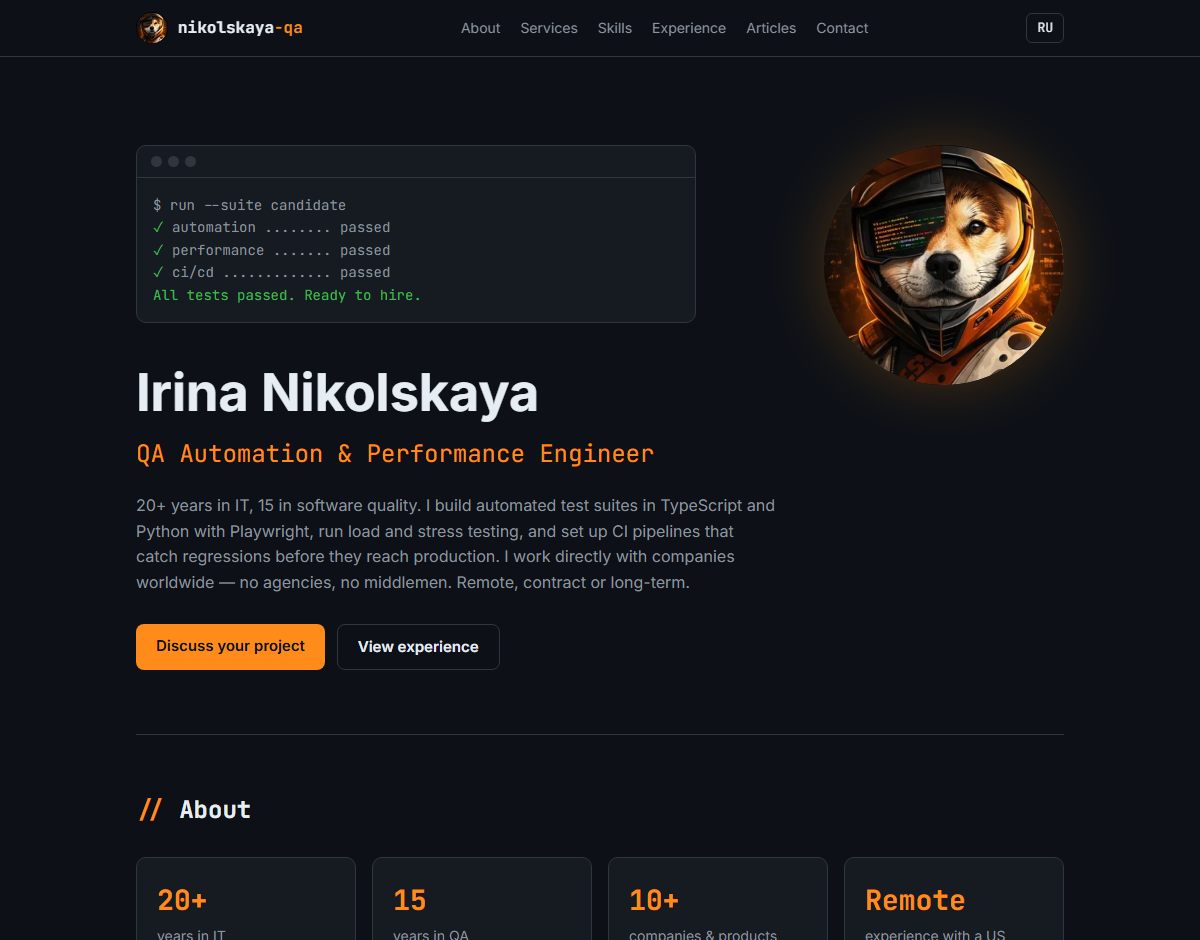Screen dimensions: 1200x940
Task: Click the '15' years in QA stat value
Action: 410,900
